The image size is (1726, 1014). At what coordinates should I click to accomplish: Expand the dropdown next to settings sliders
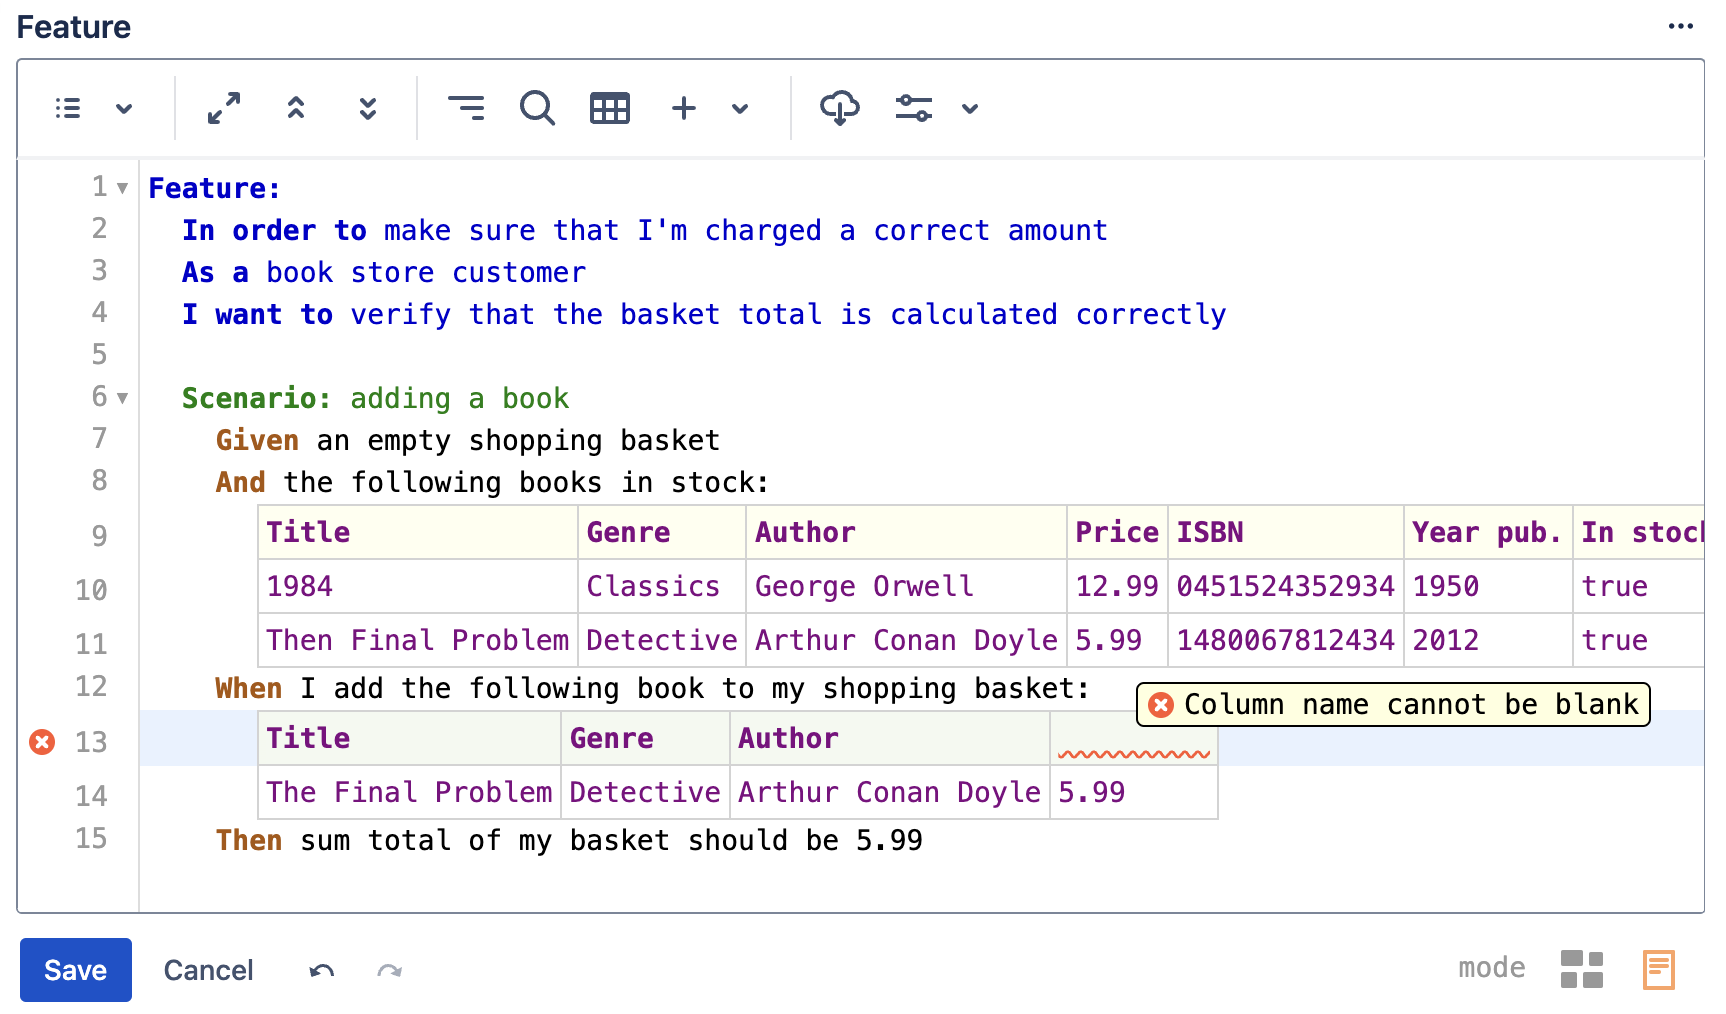[970, 108]
